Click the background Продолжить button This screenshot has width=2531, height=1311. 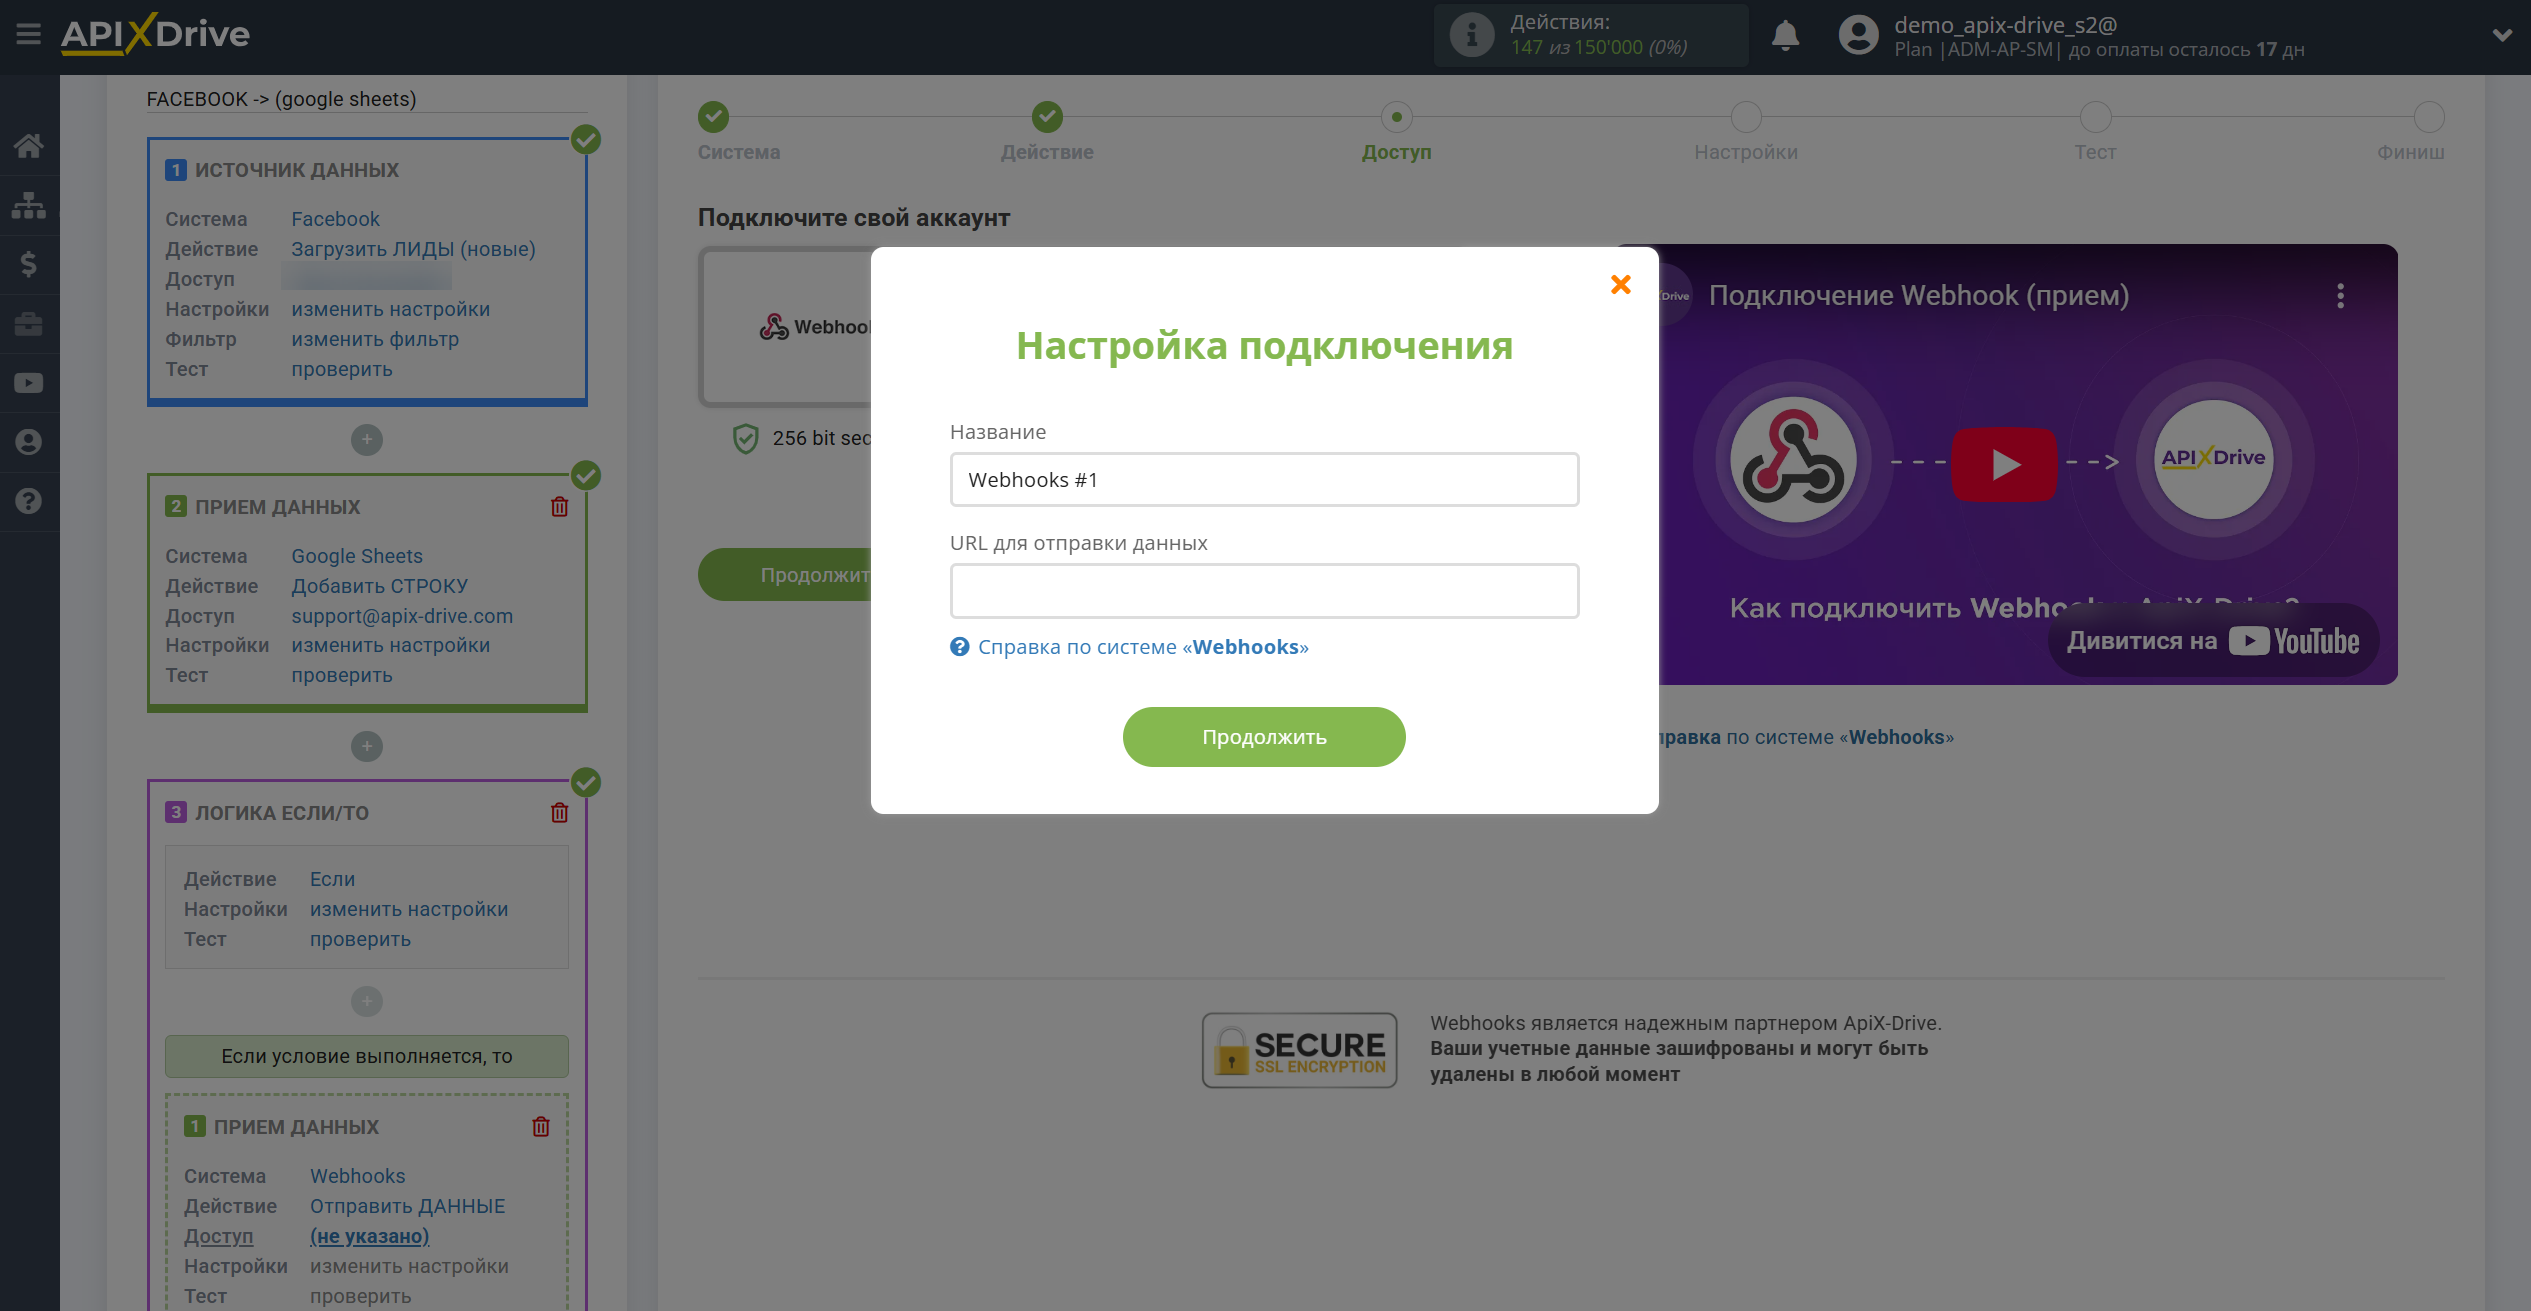785,575
